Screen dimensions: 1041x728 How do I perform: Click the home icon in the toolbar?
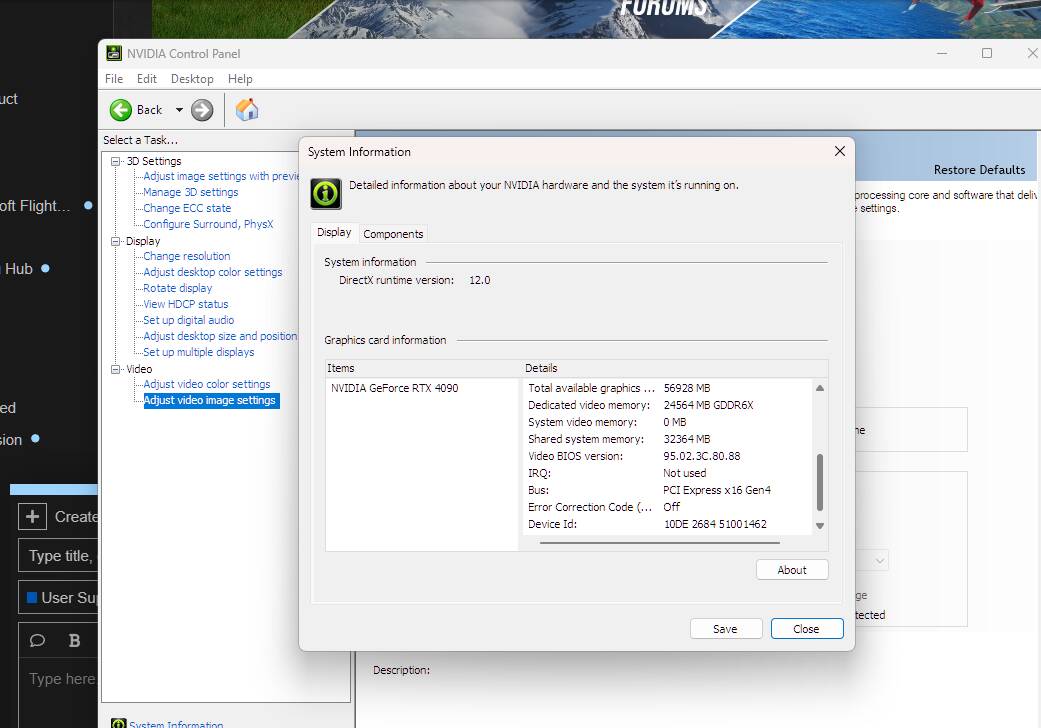coord(246,110)
